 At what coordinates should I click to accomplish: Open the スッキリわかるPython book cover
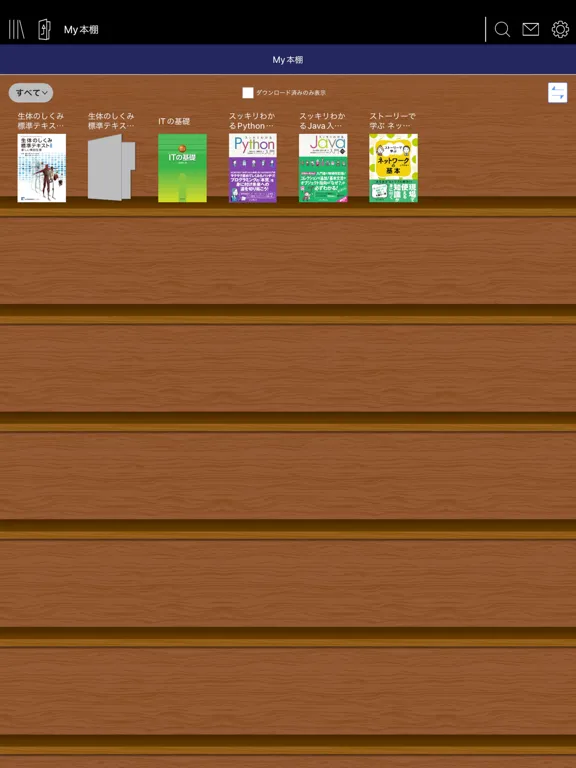253,168
